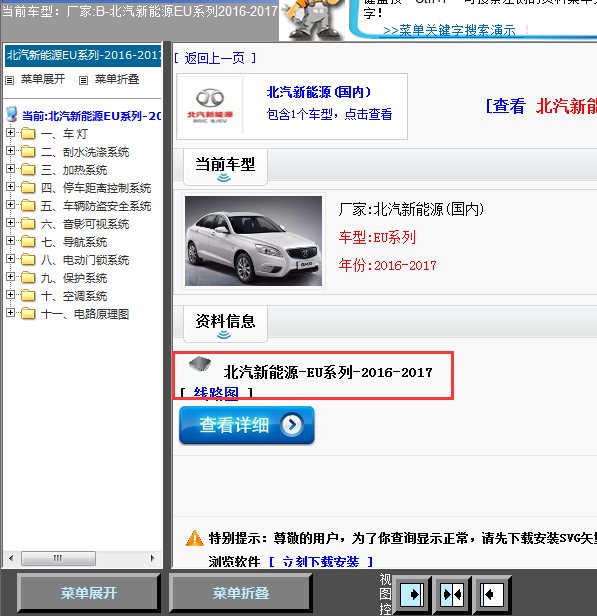Click folder icon for 三、加热系统
This screenshot has height=616, width=597.
pos(28,170)
